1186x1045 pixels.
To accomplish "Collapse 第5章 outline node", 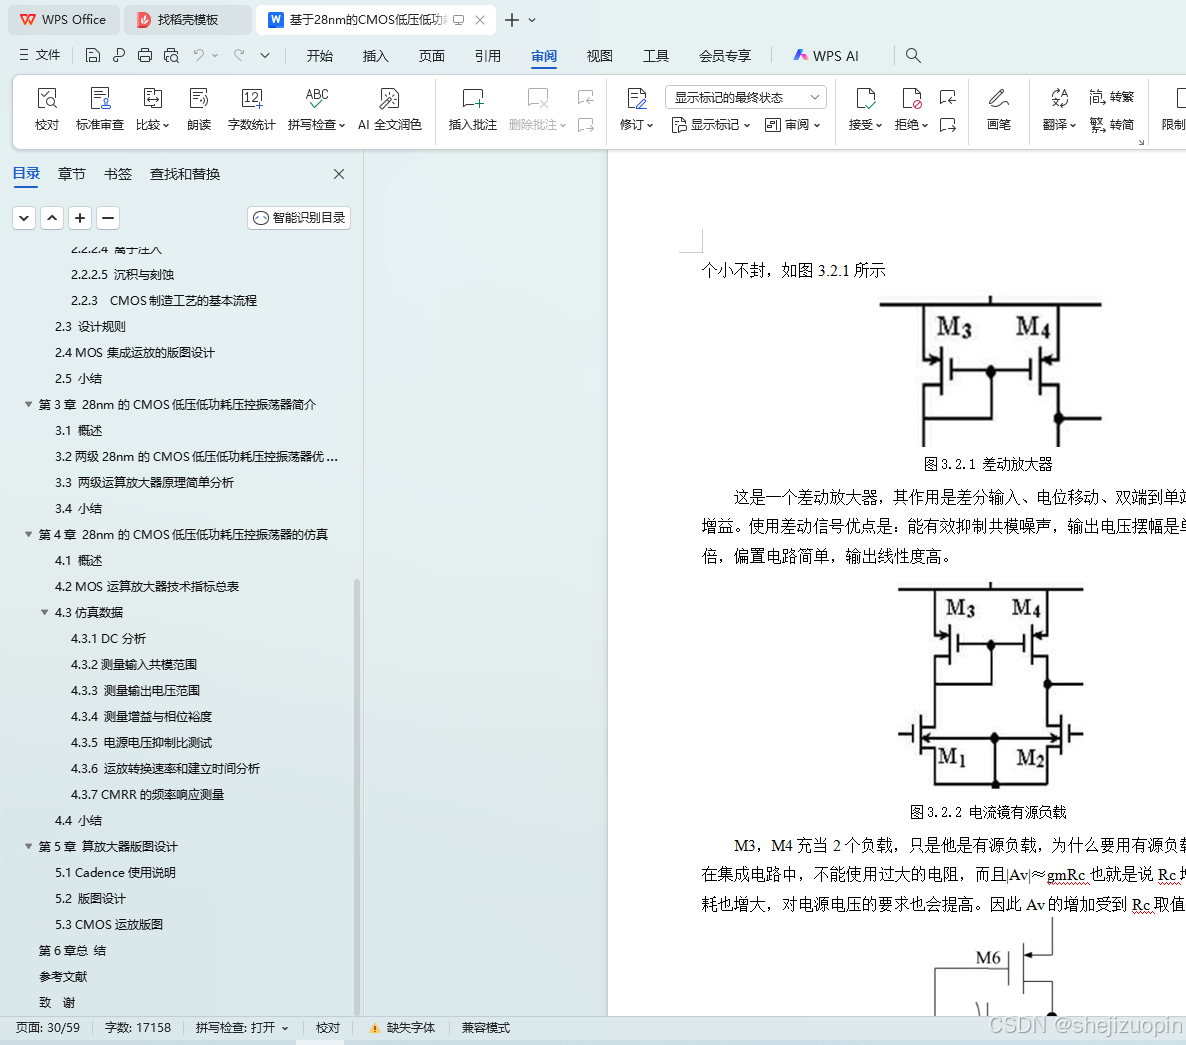I will click(29, 846).
